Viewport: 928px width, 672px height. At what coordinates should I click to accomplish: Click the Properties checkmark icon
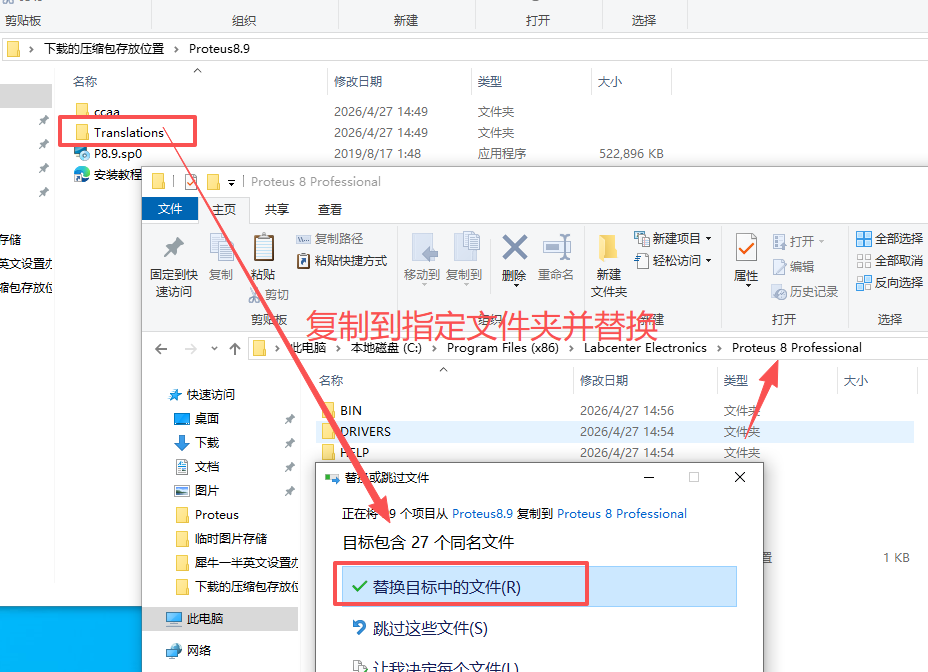pyautogui.click(x=746, y=247)
